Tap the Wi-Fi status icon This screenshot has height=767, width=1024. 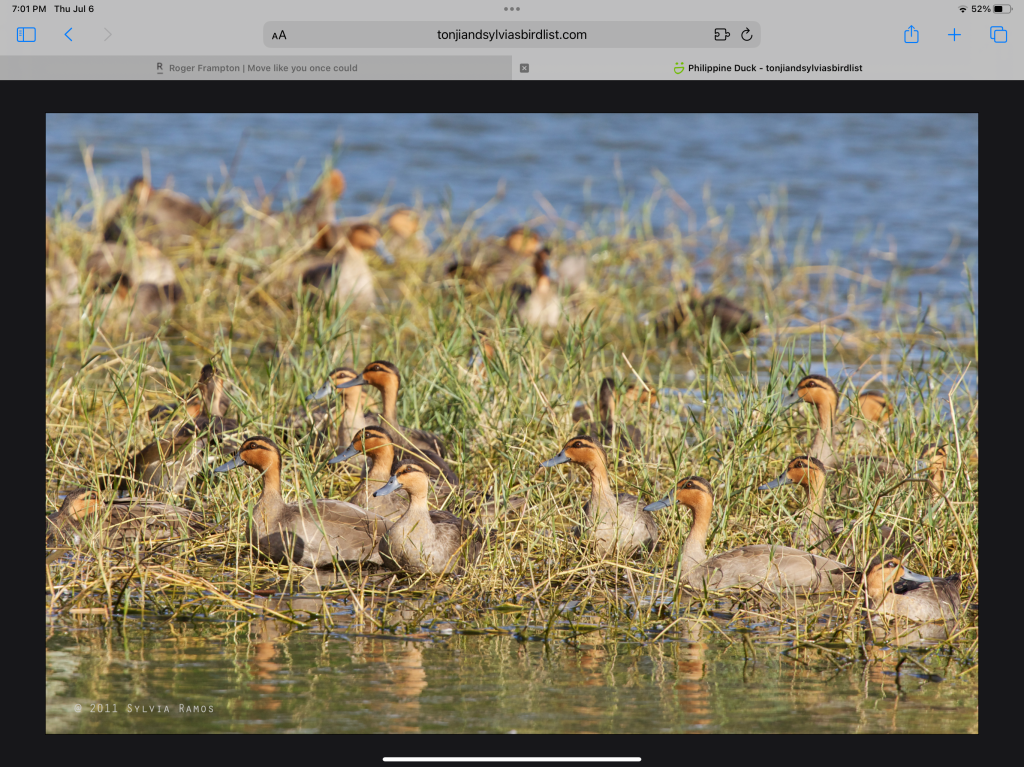[962, 9]
